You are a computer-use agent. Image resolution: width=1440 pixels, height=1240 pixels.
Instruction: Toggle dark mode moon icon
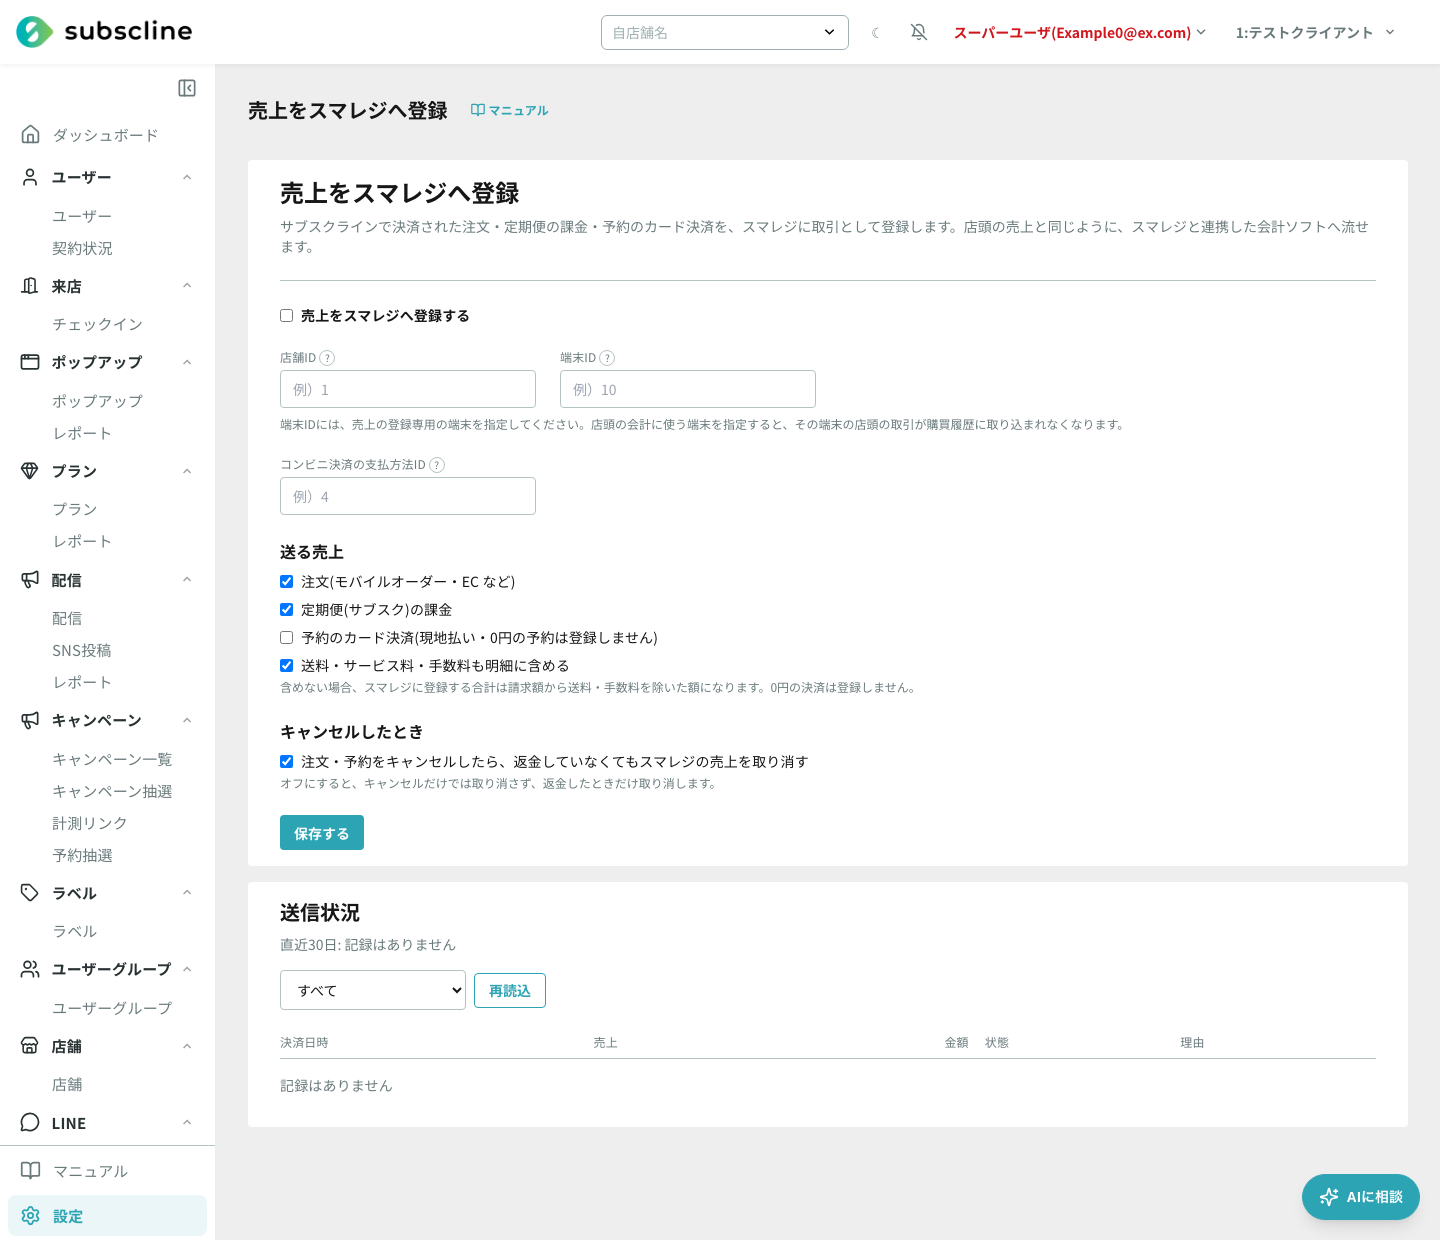[876, 33]
